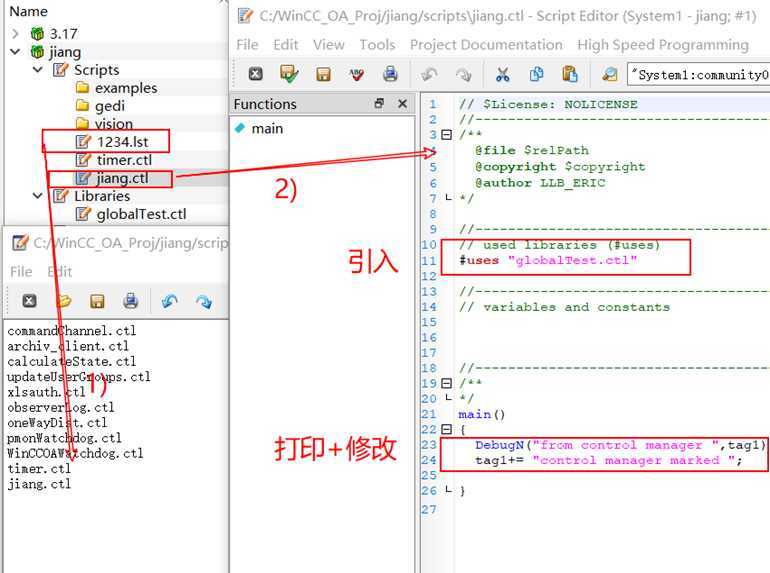Click commandChannel.ctl line in list file
The width and height of the screenshot is (770, 573).
(72, 330)
